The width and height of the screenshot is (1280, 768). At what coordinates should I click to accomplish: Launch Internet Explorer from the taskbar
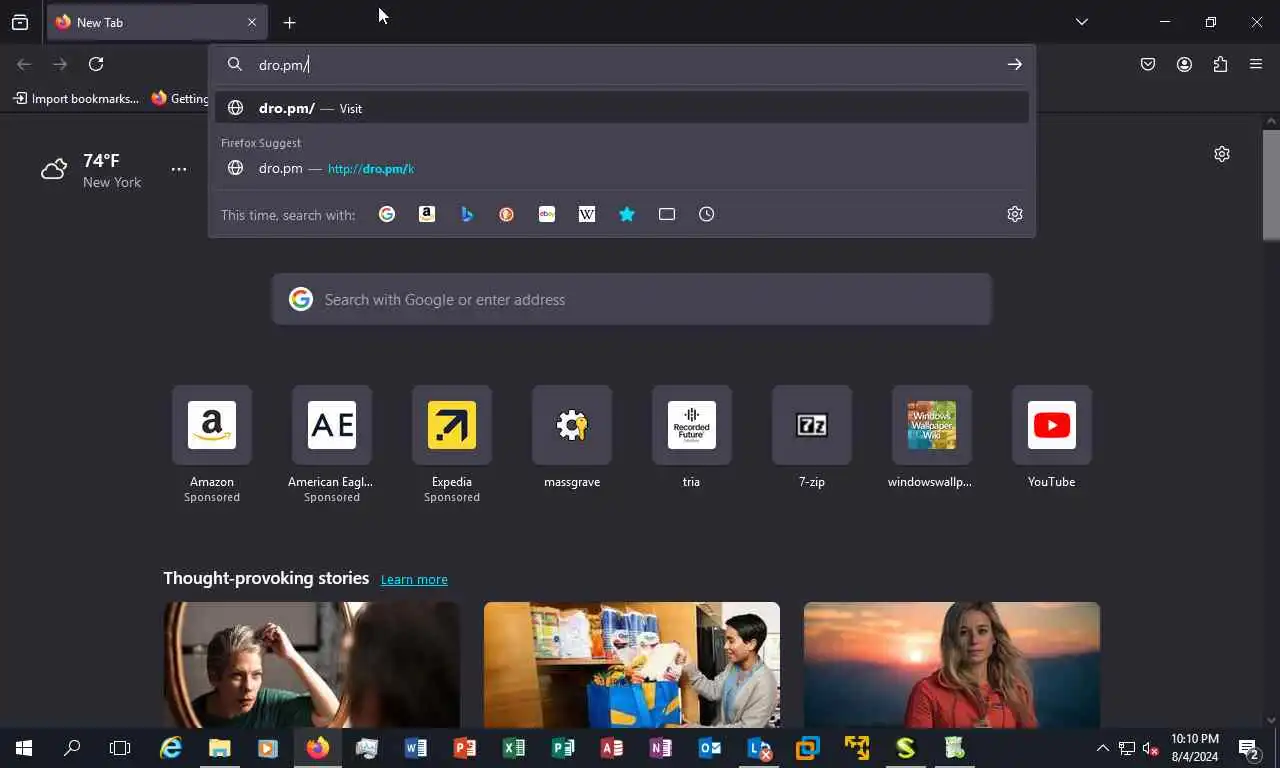coord(171,748)
